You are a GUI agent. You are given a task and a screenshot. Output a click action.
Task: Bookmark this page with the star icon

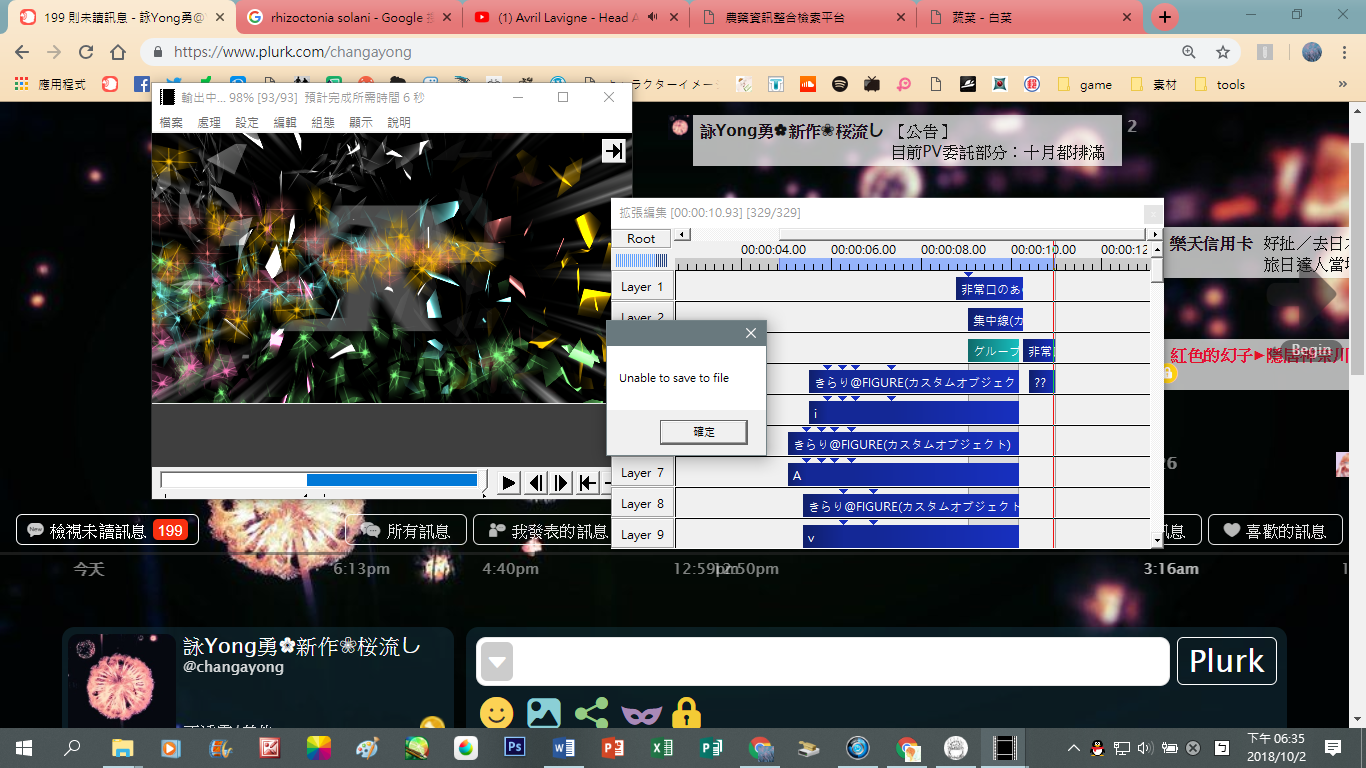(x=1222, y=52)
